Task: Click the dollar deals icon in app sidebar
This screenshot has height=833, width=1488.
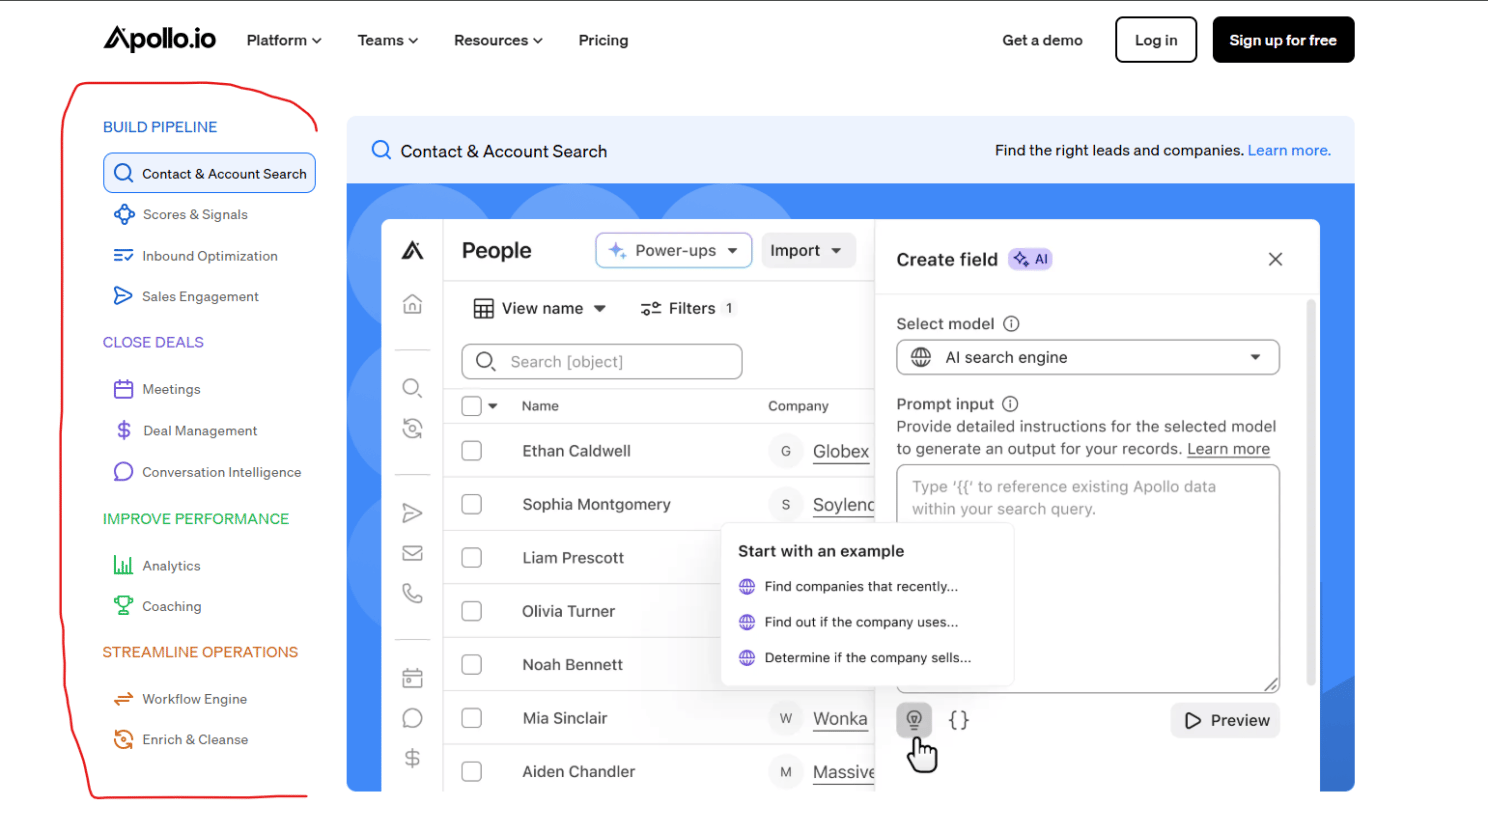Action: [x=412, y=758]
